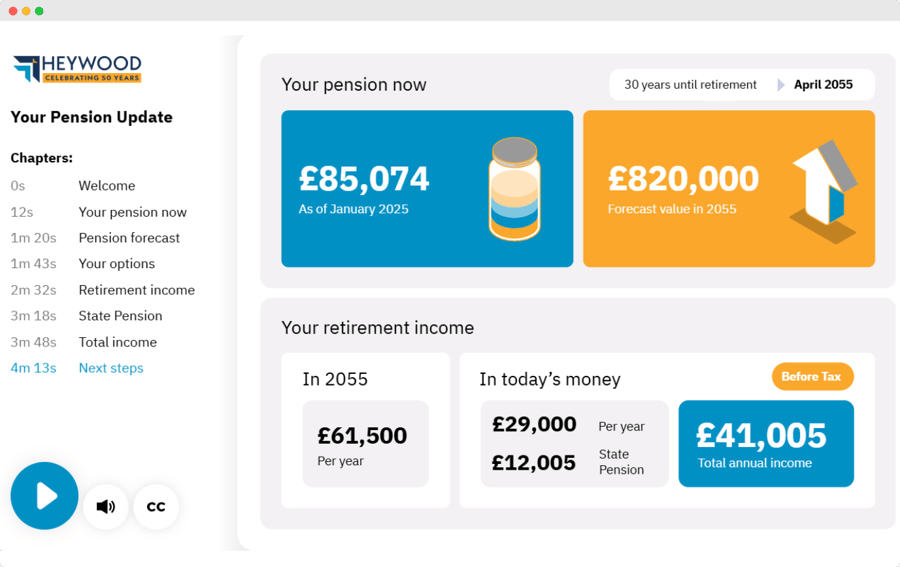Mute audio with the speaker icon
900x567 pixels.
105,506
